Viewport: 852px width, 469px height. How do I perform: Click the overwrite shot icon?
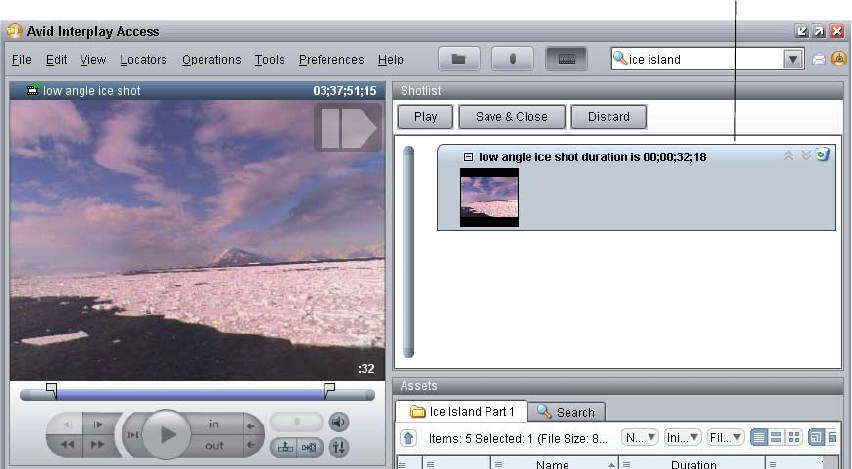pyautogui.click(x=309, y=447)
